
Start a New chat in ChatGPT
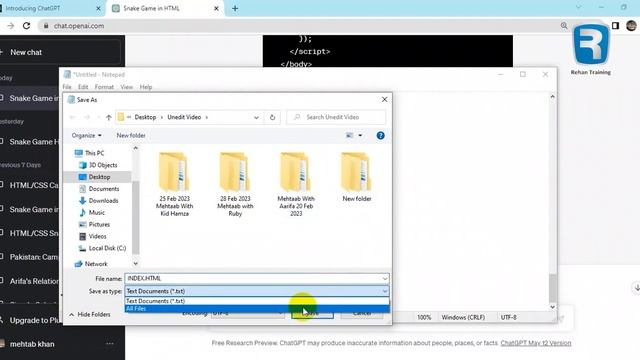pyautogui.click(x=60, y=52)
